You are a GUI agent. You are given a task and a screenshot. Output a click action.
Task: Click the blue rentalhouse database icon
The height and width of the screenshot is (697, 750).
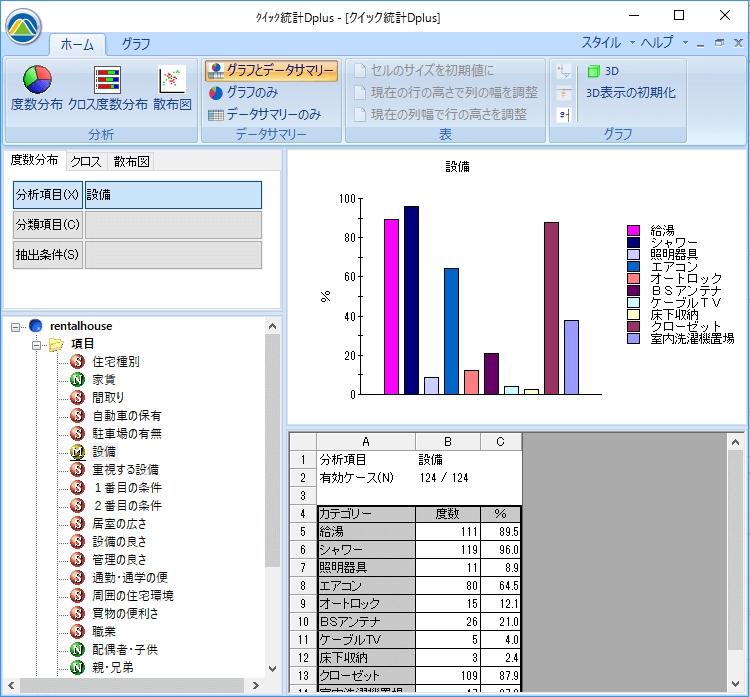(37, 325)
